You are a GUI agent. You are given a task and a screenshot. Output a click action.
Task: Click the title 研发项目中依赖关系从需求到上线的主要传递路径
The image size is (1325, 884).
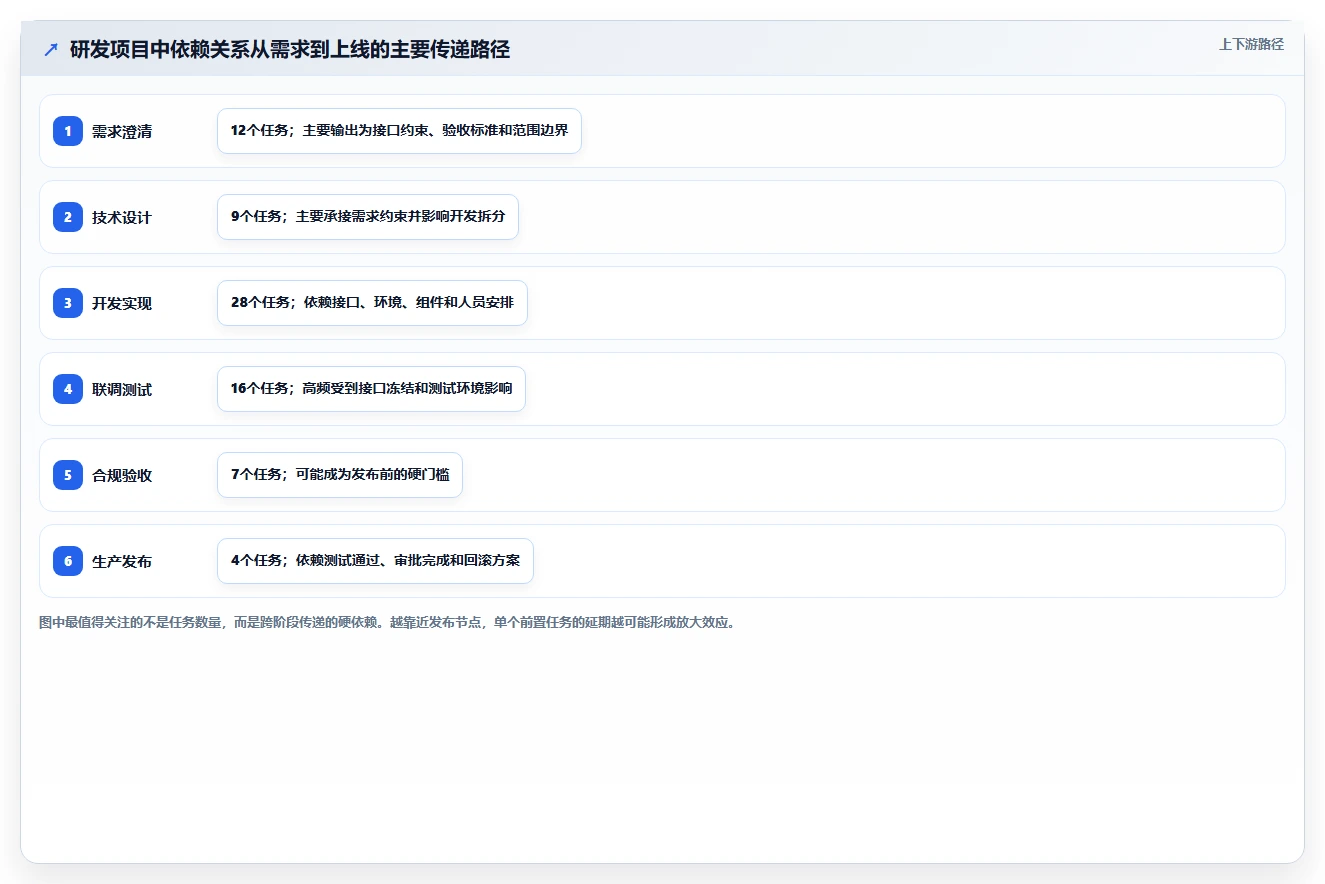tap(290, 49)
